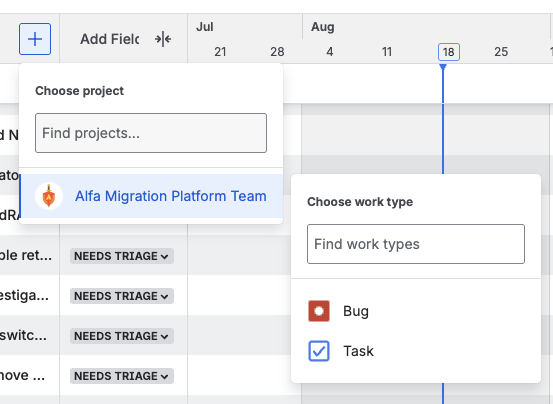Click the collapse fields arrows icon
The width and height of the screenshot is (553, 404).
tap(163, 39)
